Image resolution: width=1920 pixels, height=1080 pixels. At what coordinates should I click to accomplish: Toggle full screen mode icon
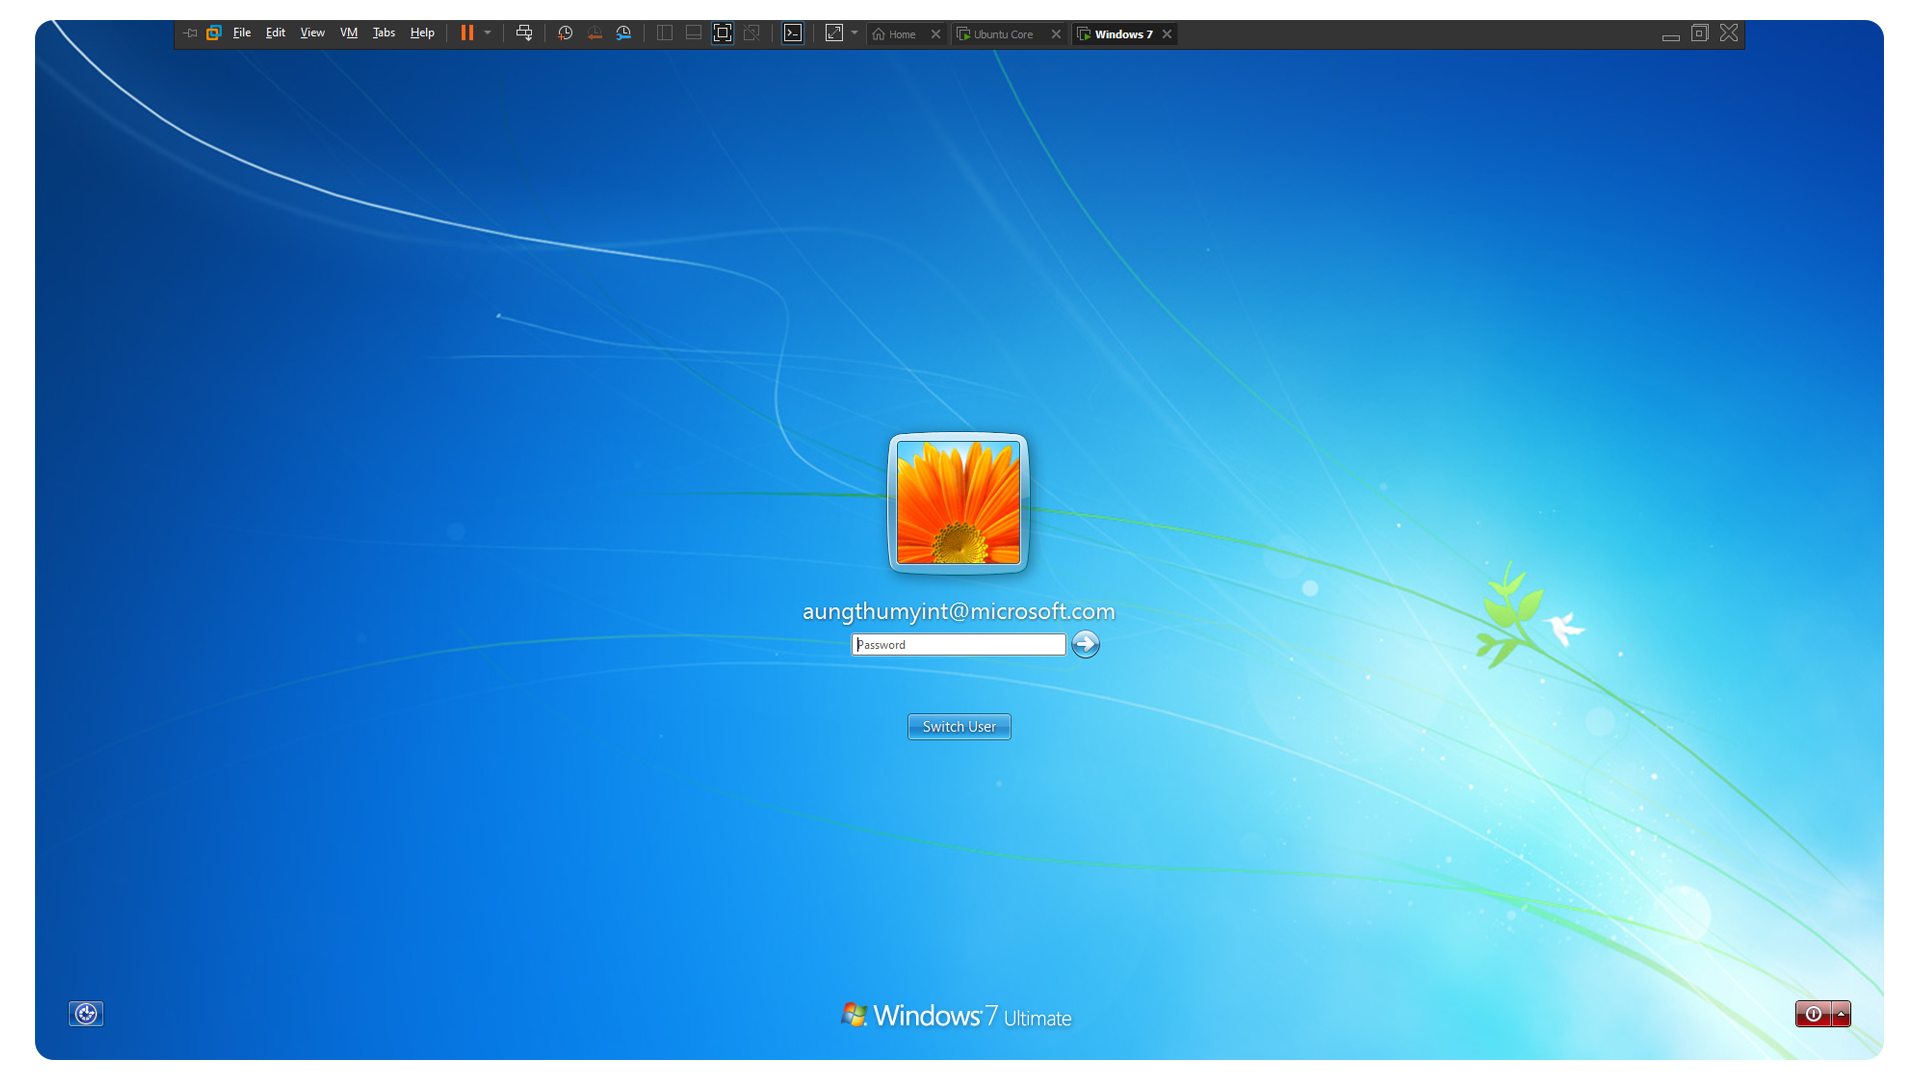723,33
